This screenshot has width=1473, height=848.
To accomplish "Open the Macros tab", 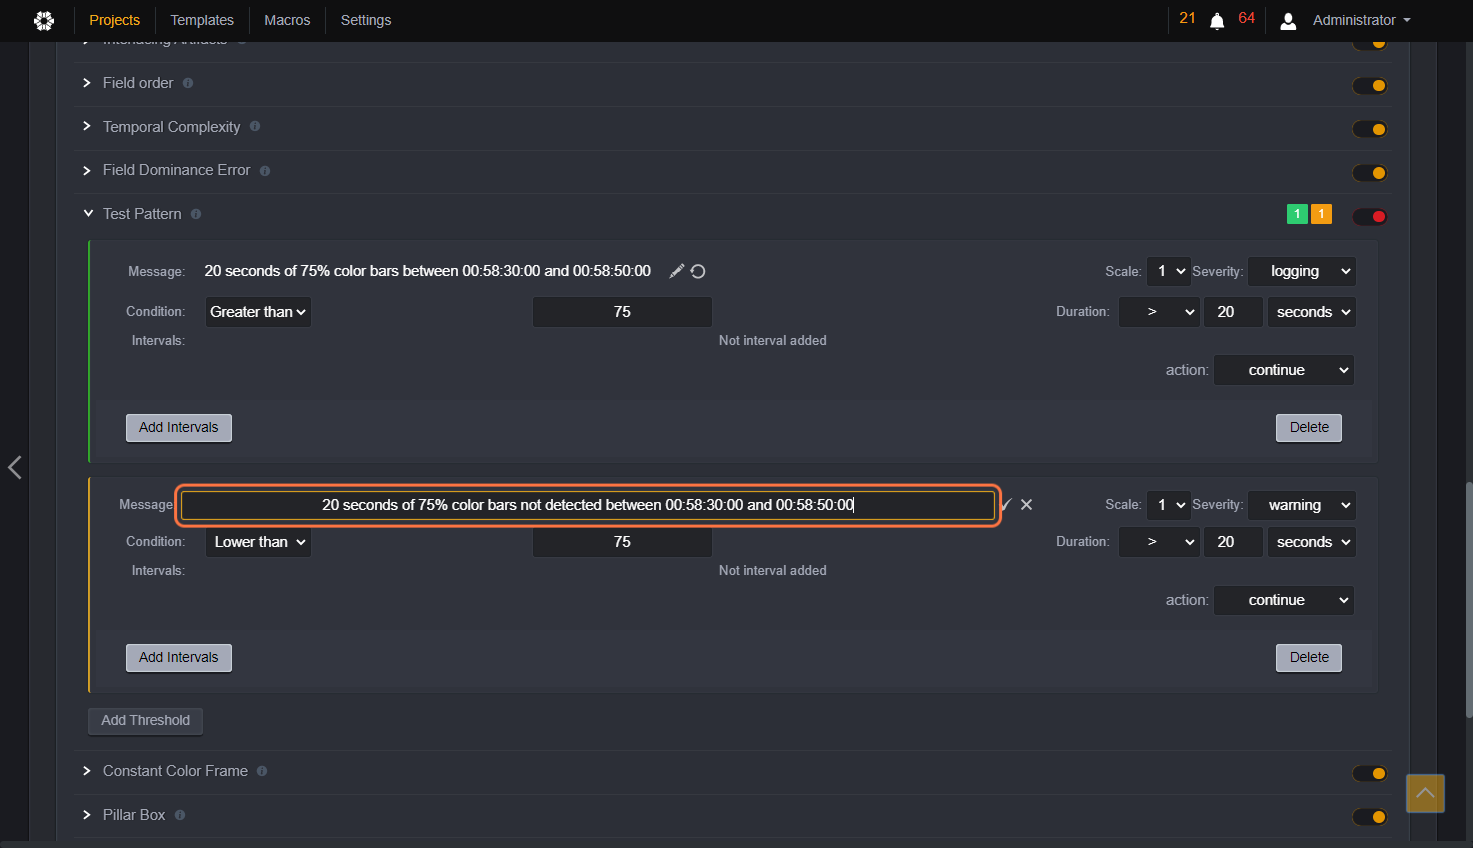I will (x=287, y=20).
